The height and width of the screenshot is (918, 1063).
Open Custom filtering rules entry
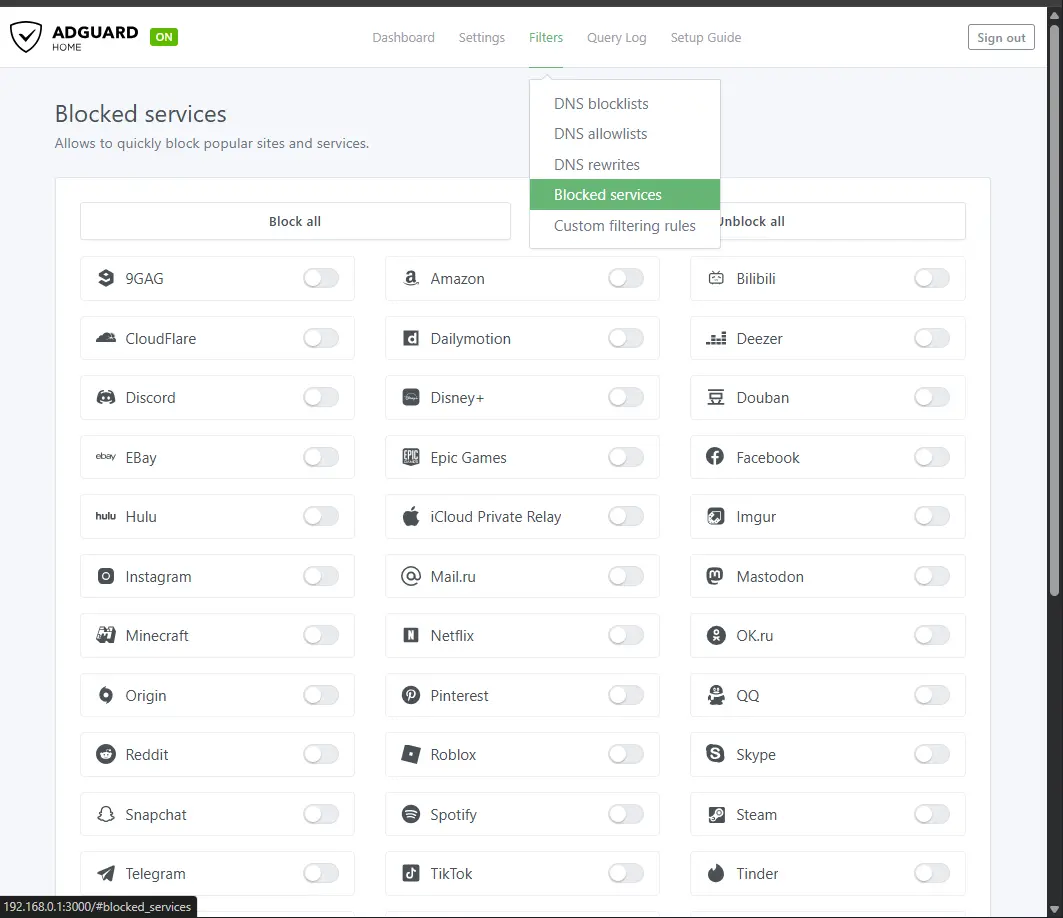point(624,226)
